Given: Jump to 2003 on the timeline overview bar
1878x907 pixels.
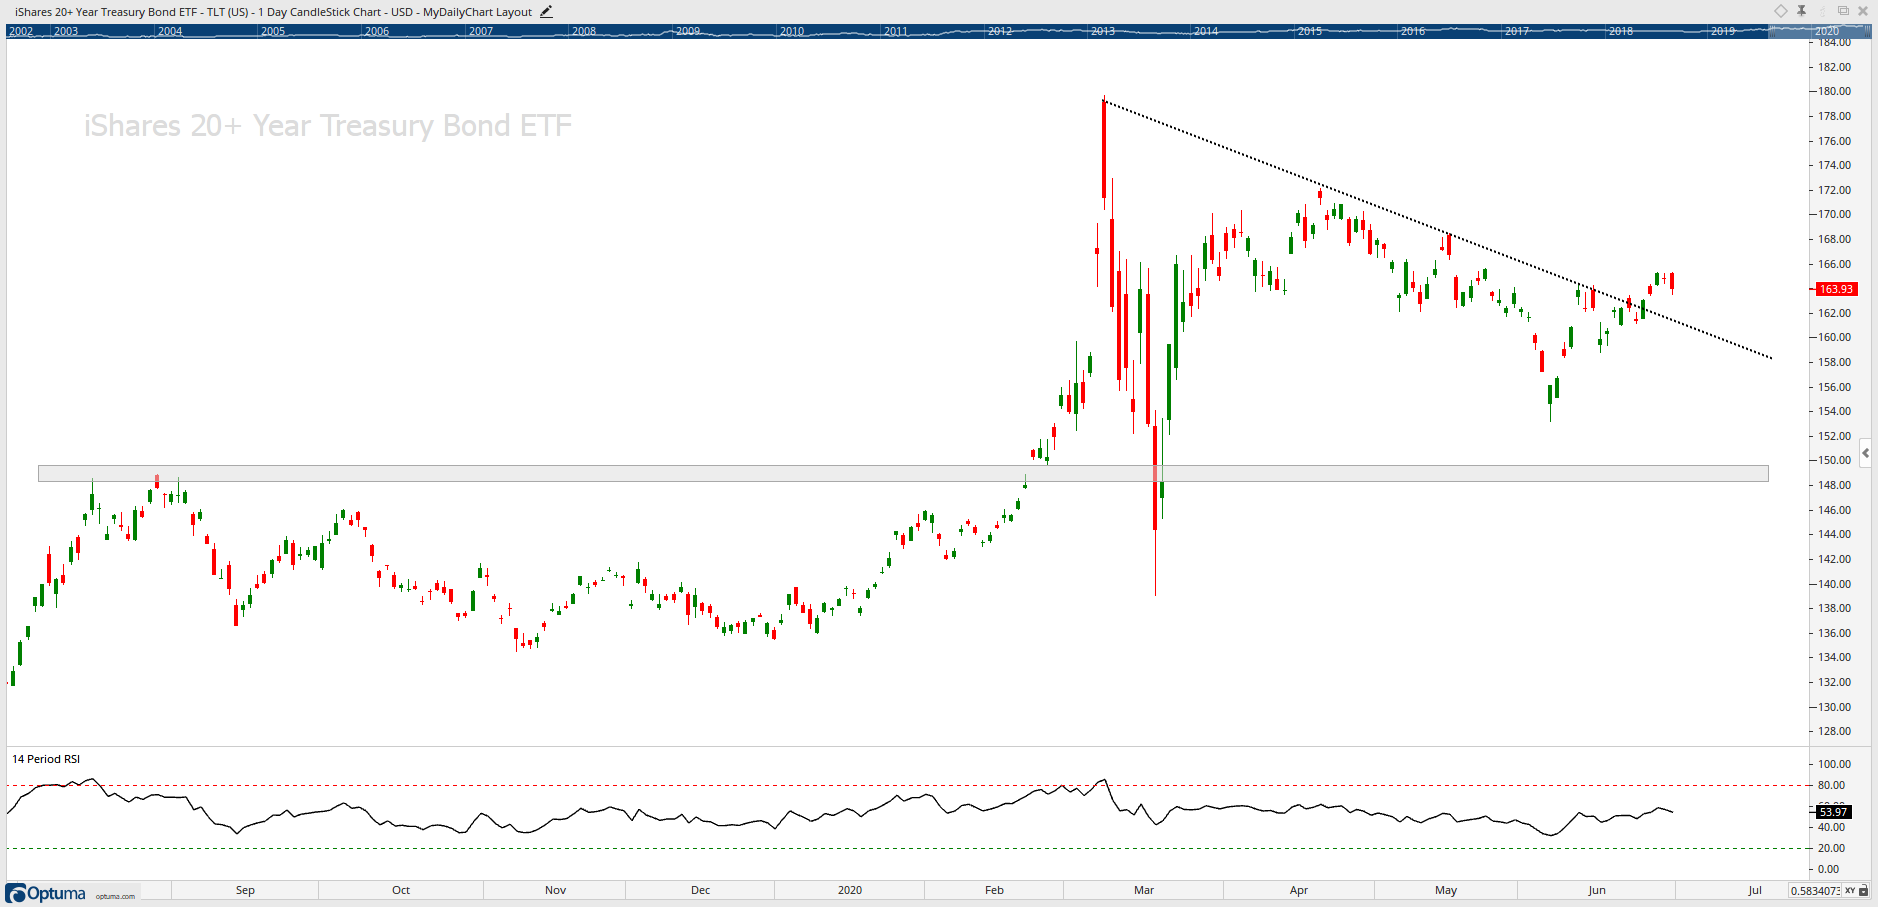Looking at the screenshot, I should [66, 31].
